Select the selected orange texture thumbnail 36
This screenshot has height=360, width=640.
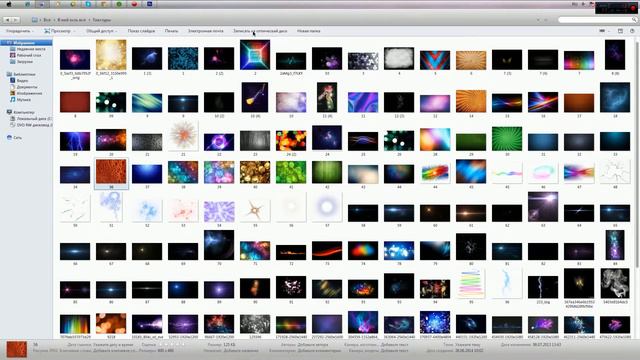111,172
